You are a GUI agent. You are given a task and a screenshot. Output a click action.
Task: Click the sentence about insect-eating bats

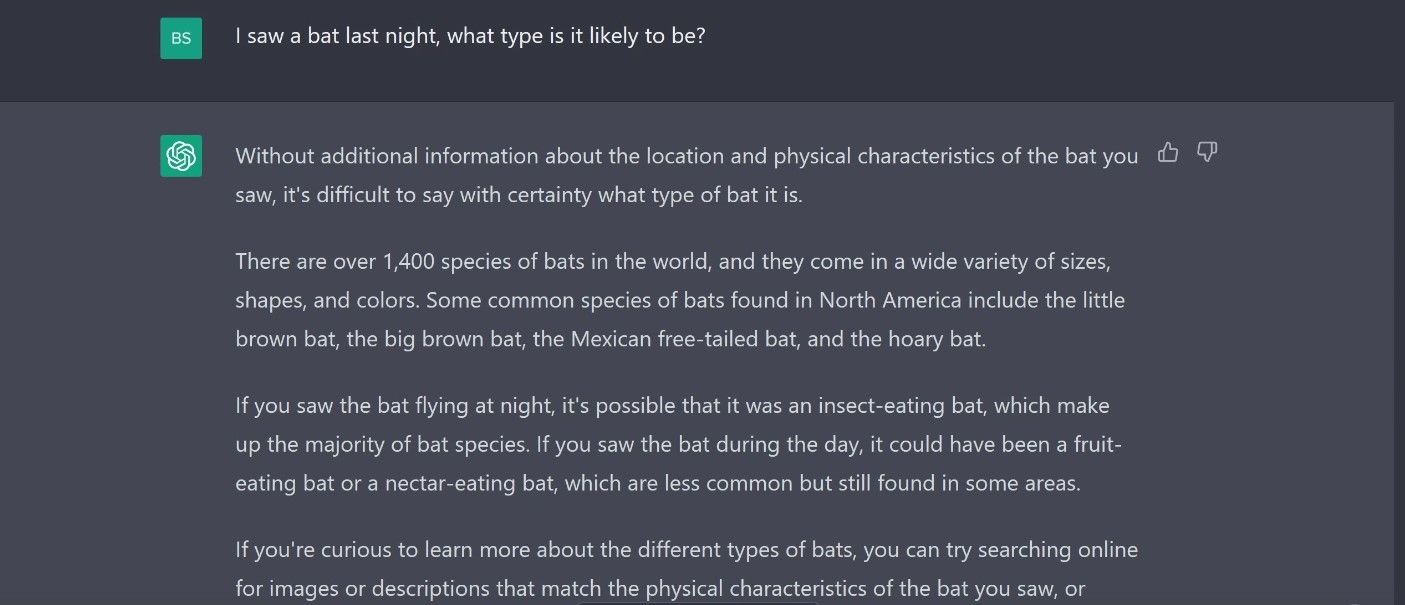(670, 405)
